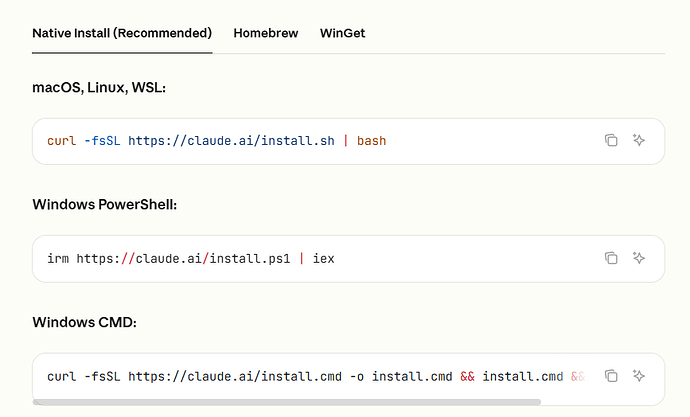690x417 pixels.
Task: Click the https://claude.ai/install.sh URL text
Action: click(x=231, y=141)
